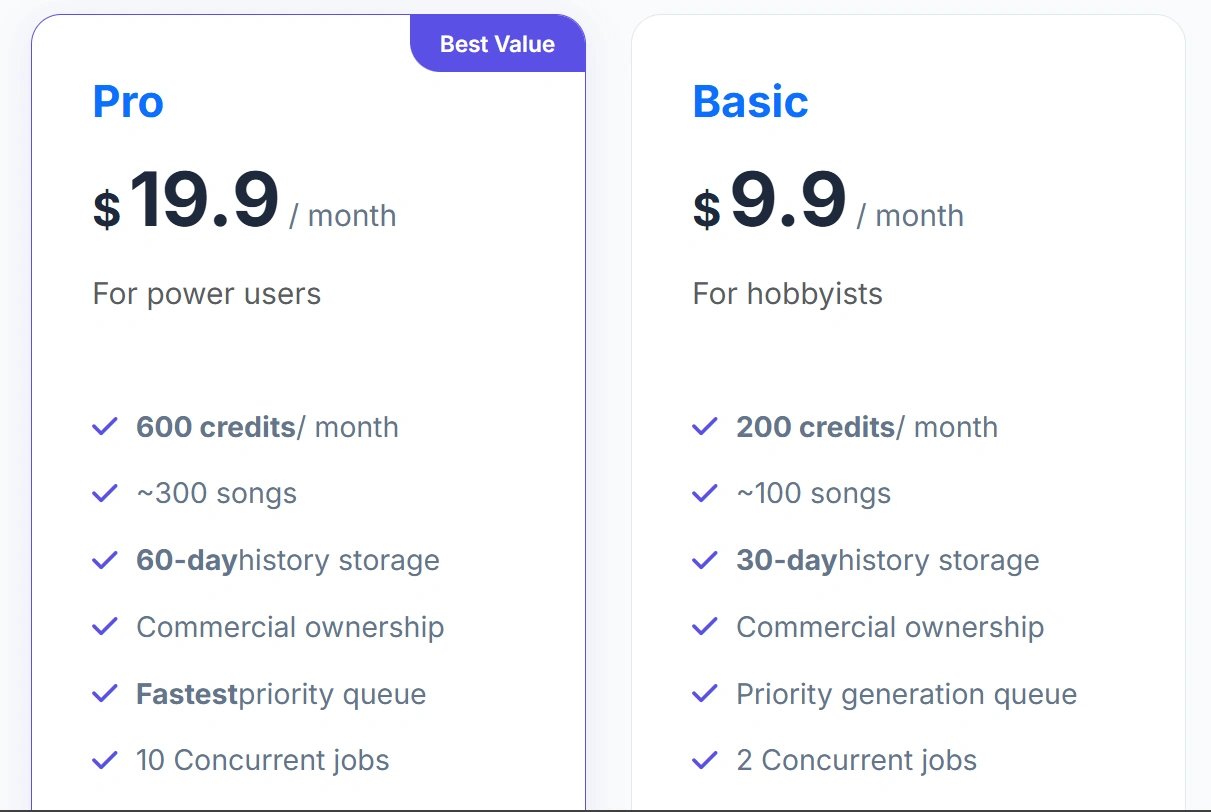Click checkmark icon beside Pro 600 credits
Viewport: 1211px width, 812px height.
tap(105, 427)
